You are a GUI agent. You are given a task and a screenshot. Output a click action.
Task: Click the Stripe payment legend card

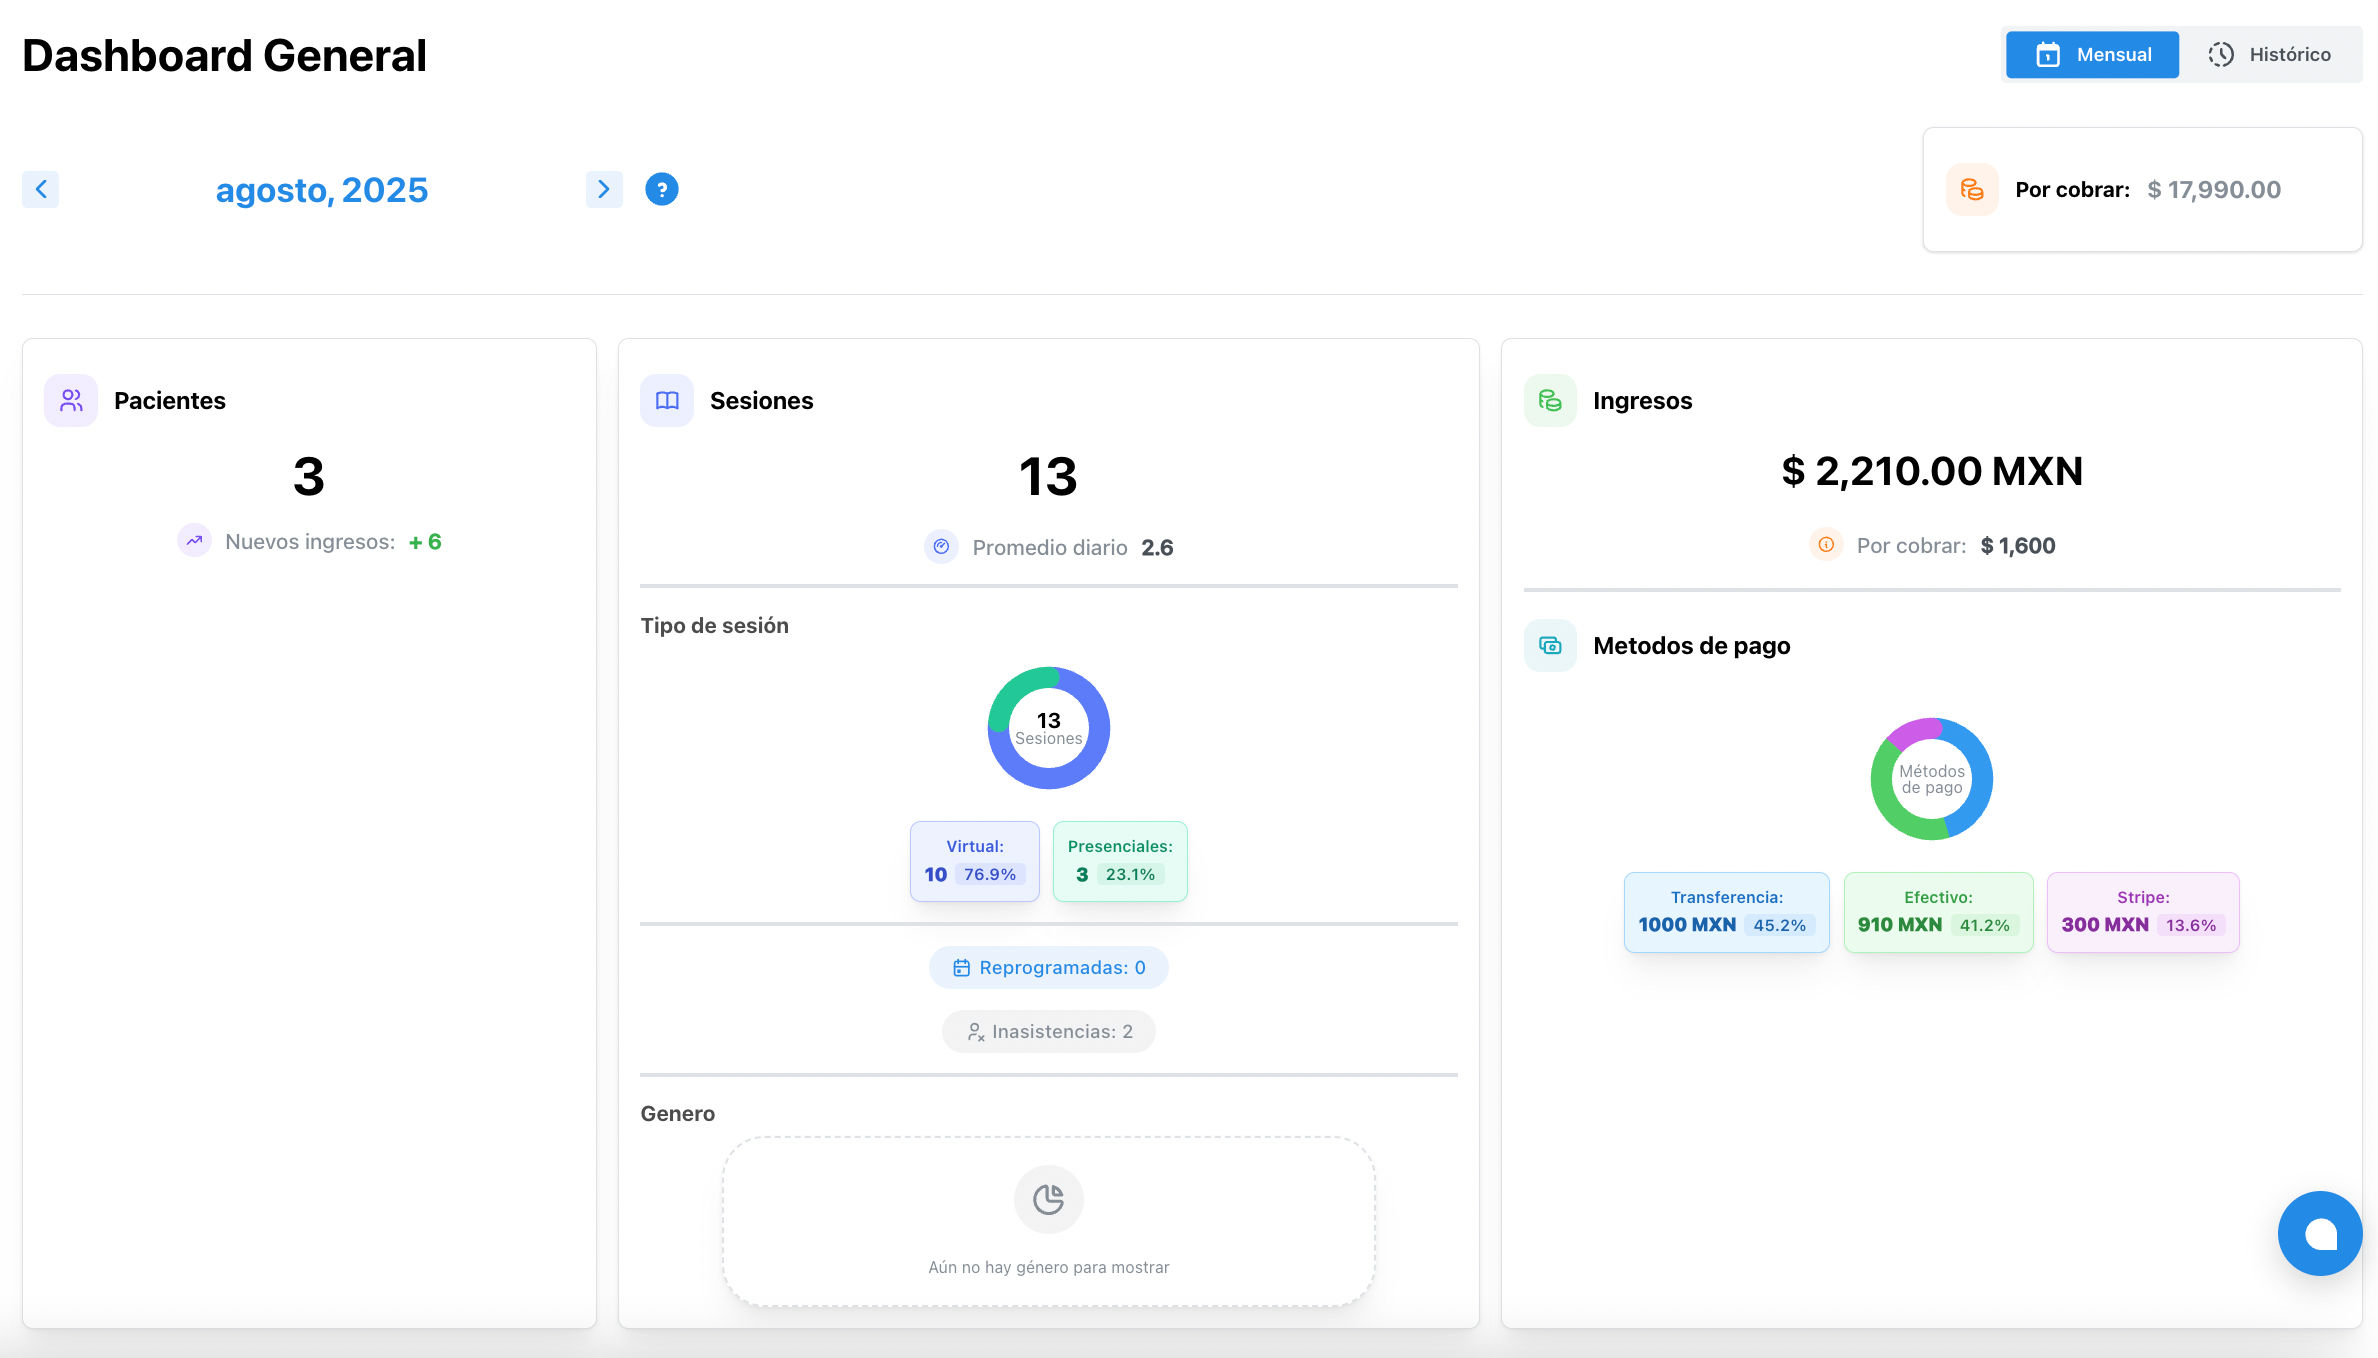2142,912
